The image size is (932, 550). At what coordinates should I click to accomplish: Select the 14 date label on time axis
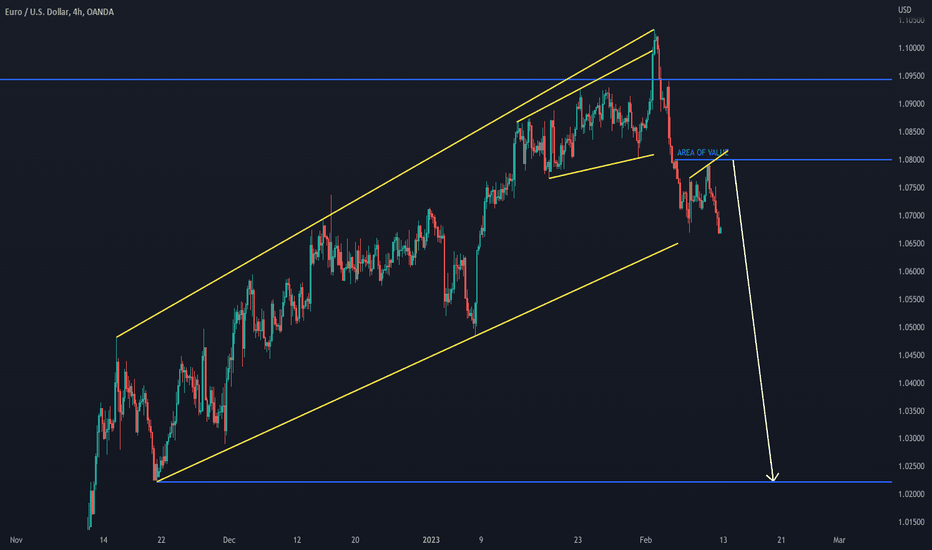(x=103, y=540)
